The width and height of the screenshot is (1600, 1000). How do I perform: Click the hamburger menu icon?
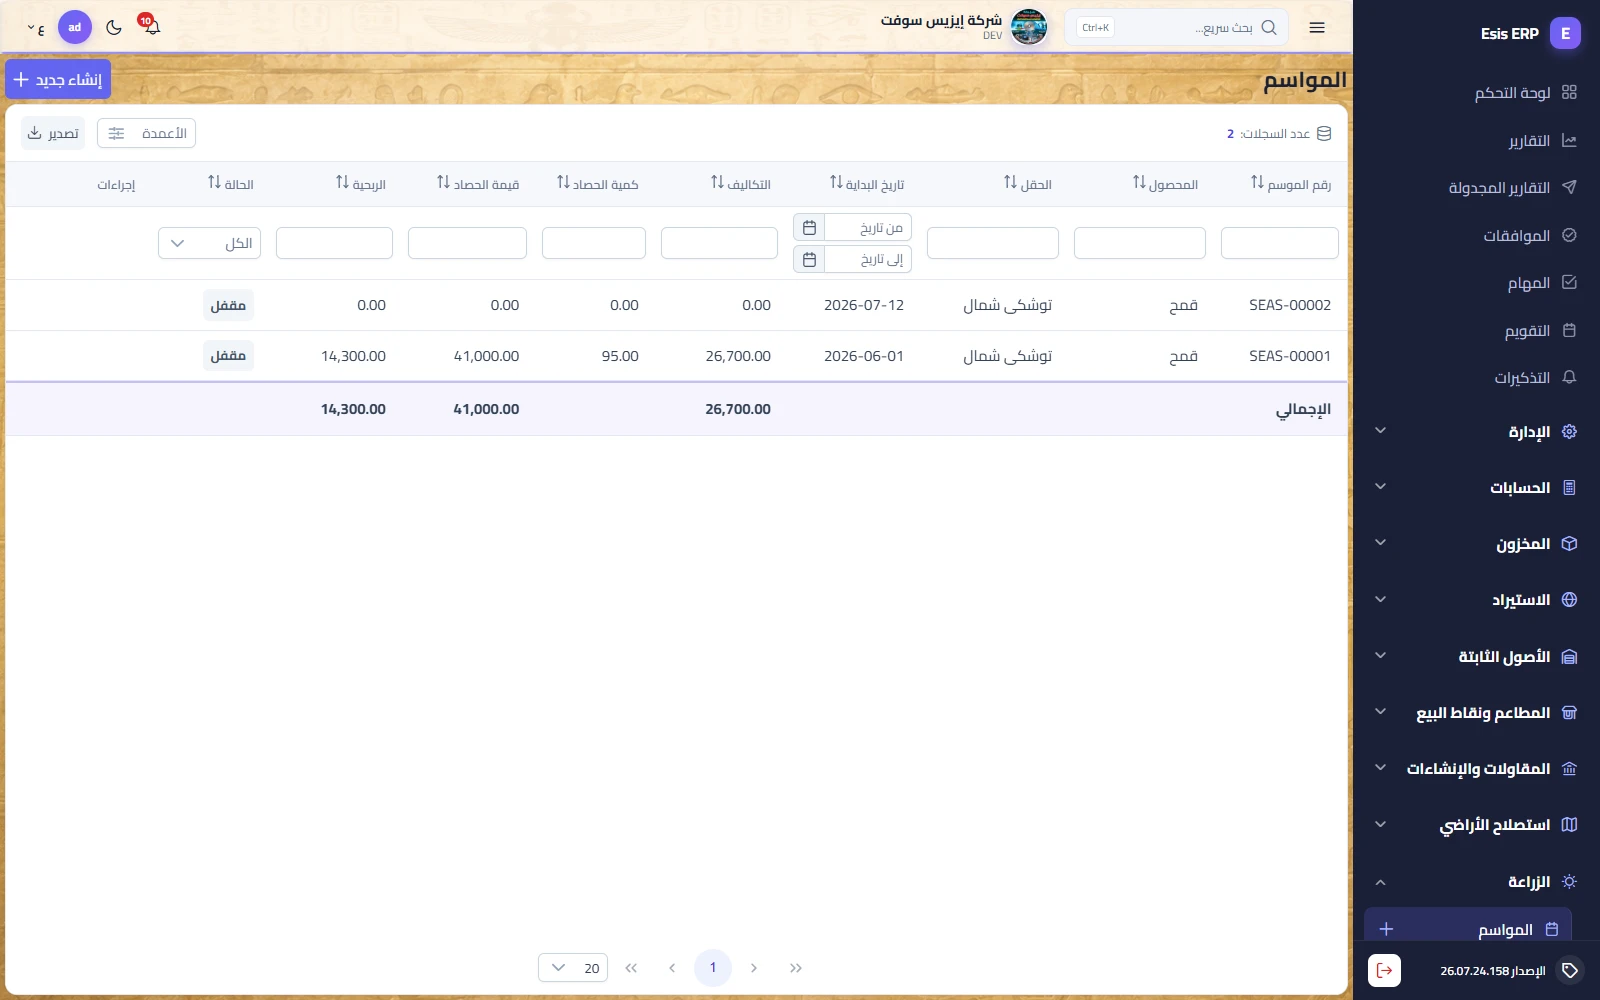point(1317,28)
